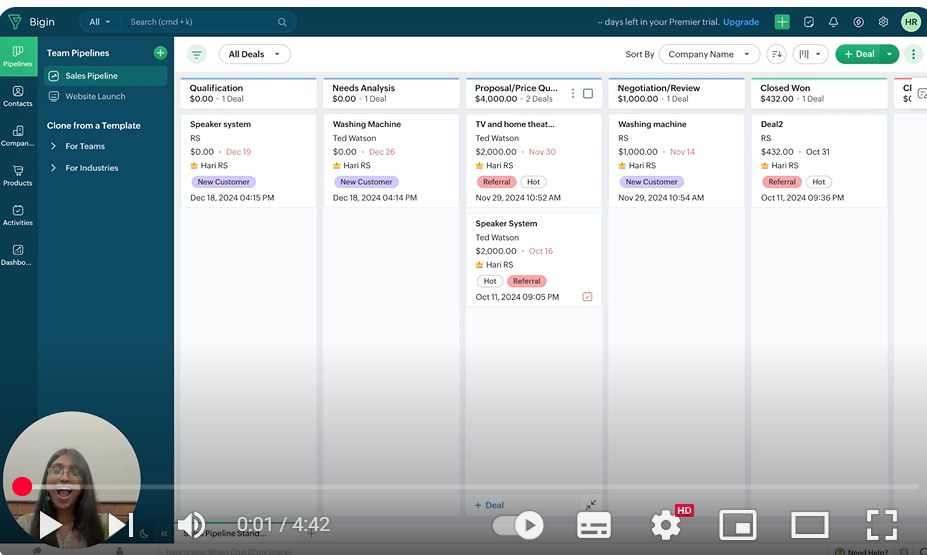Viewport: 927px width, 555px height.
Task: Click the Clone from a Template heading
Action: 93,125
